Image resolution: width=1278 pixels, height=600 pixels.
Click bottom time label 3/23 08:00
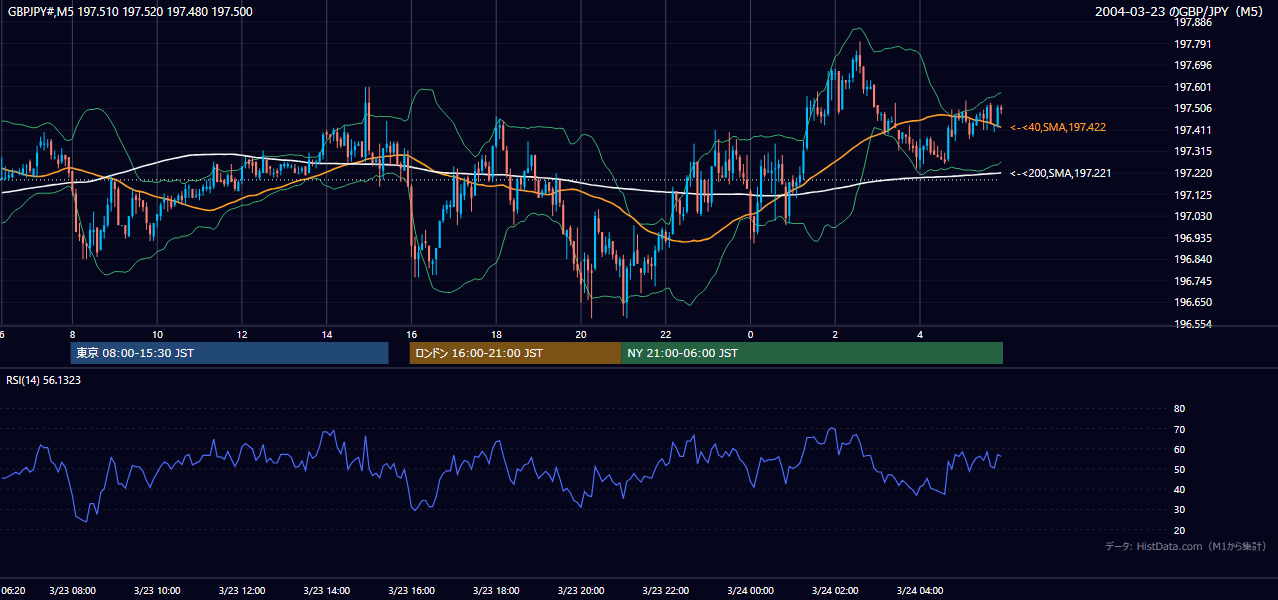(72, 591)
